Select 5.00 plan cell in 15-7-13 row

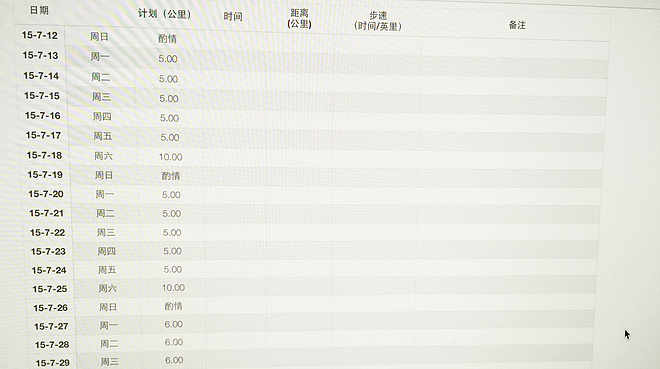point(168,59)
